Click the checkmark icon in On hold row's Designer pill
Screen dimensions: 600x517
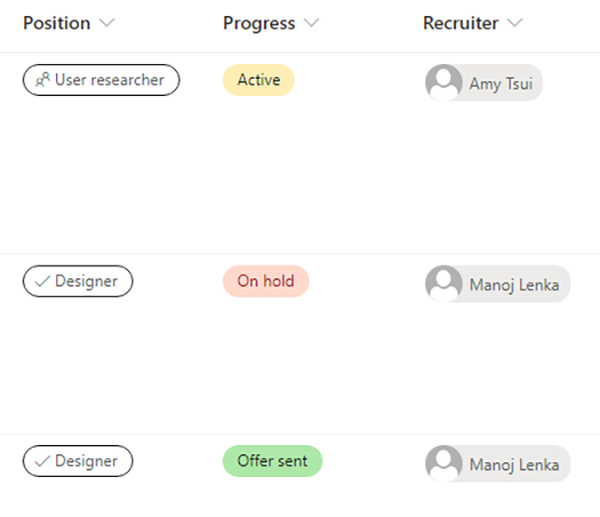42,281
